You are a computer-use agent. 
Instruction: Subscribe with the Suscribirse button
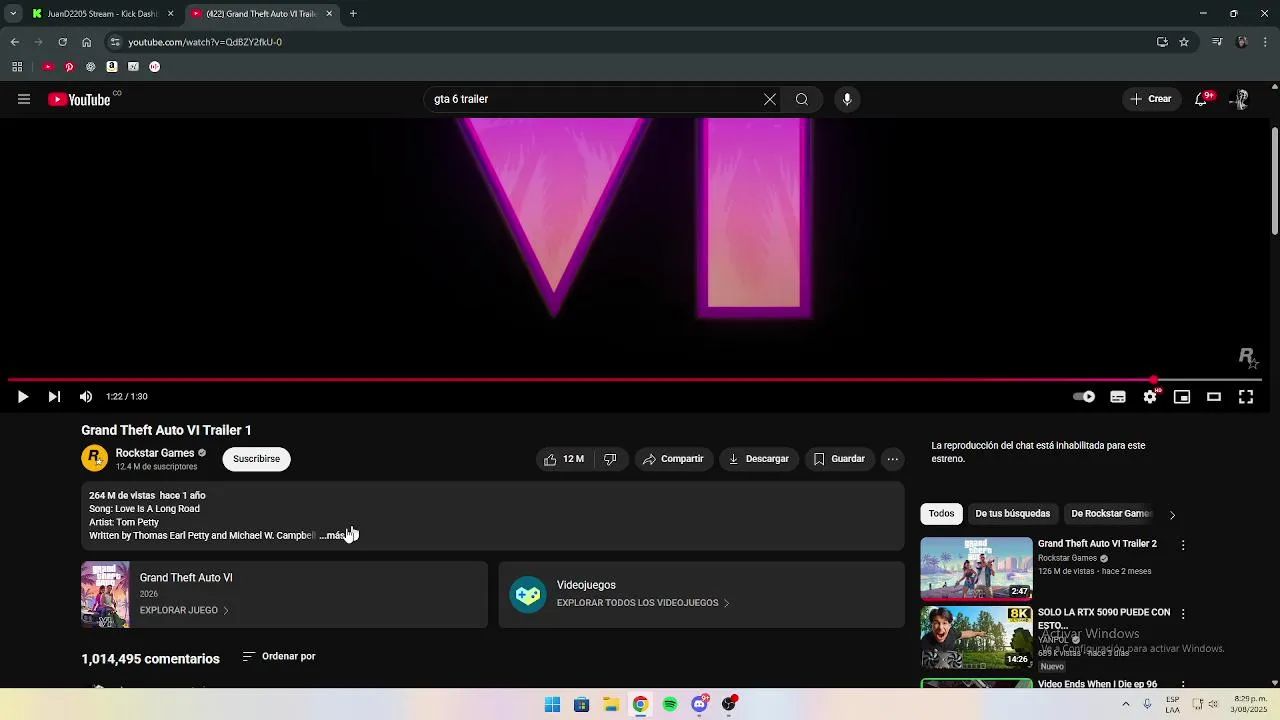point(256,459)
